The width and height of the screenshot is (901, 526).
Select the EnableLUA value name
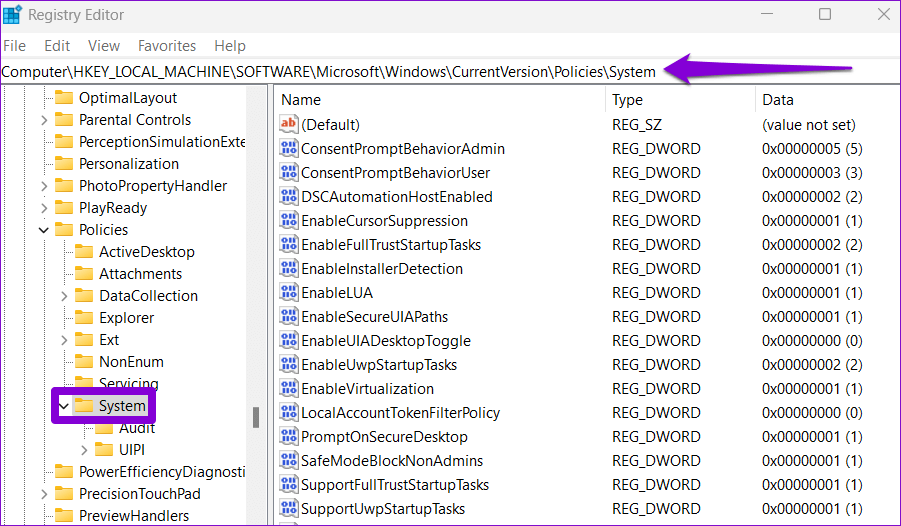tap(337, 293)
